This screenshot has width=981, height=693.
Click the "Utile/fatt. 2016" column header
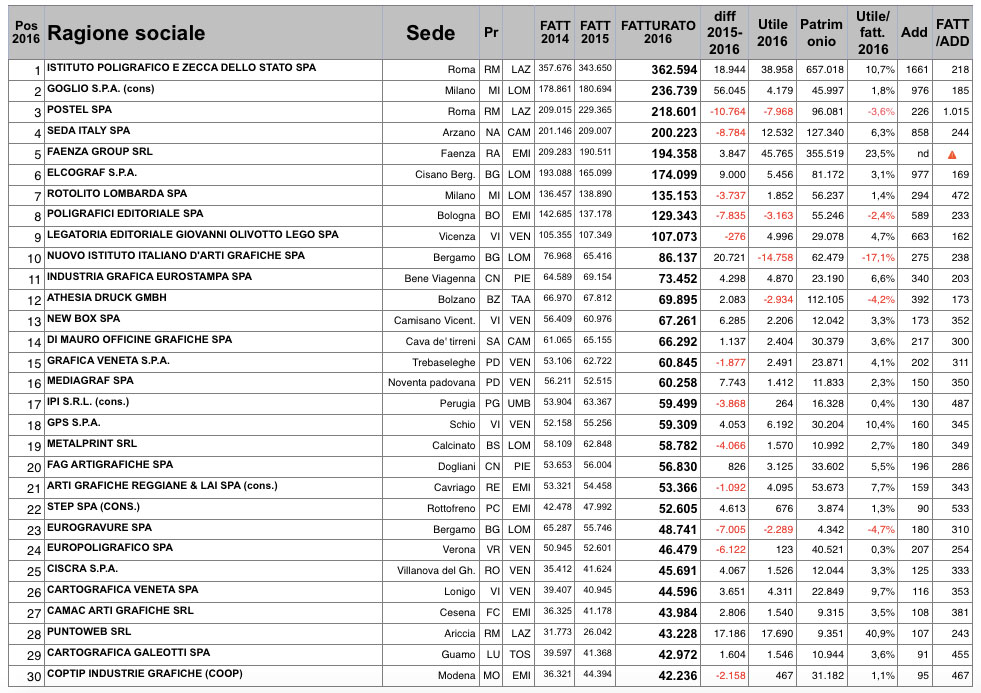tap(873, 33)
